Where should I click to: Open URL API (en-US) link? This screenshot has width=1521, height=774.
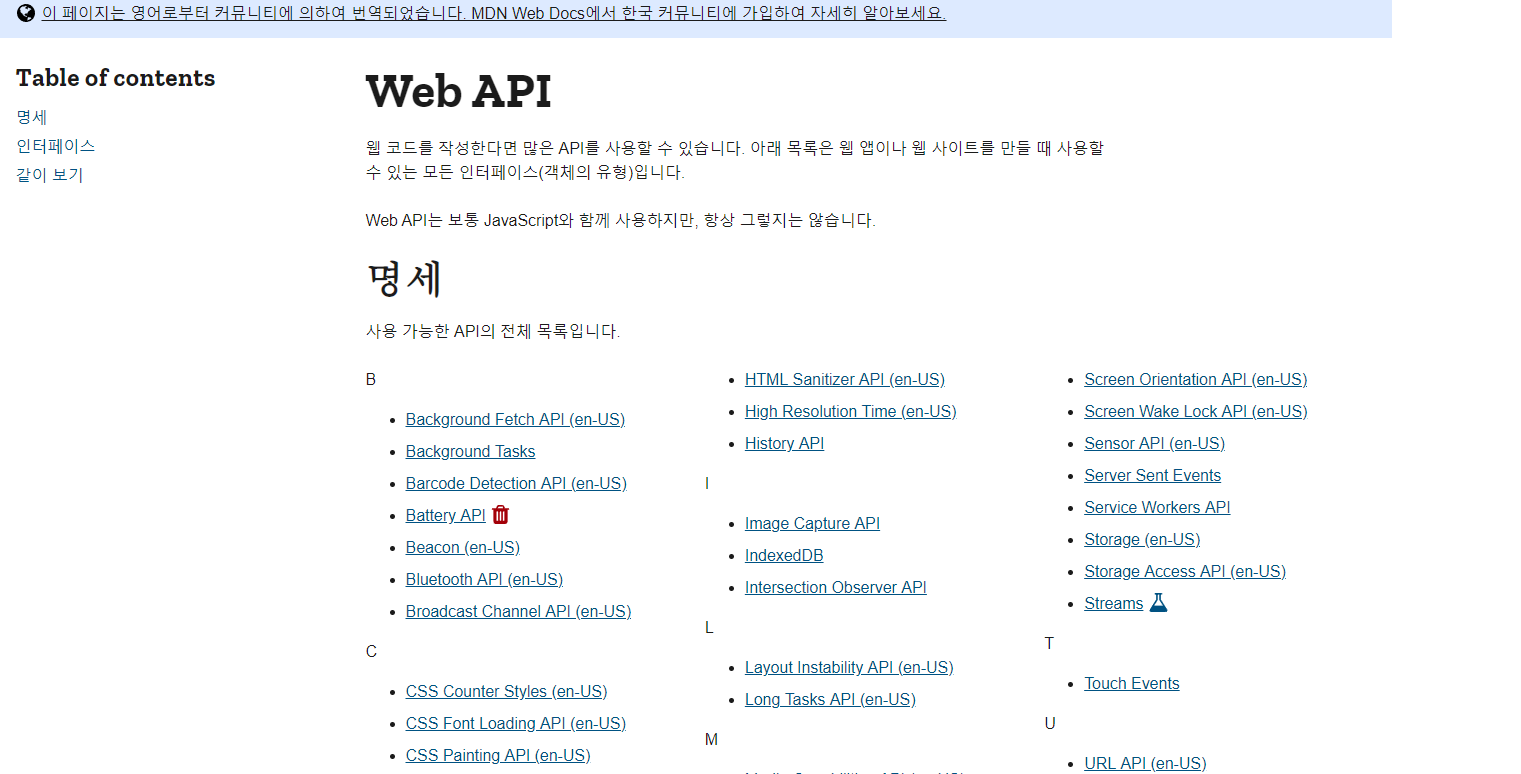click(1145, 763)
